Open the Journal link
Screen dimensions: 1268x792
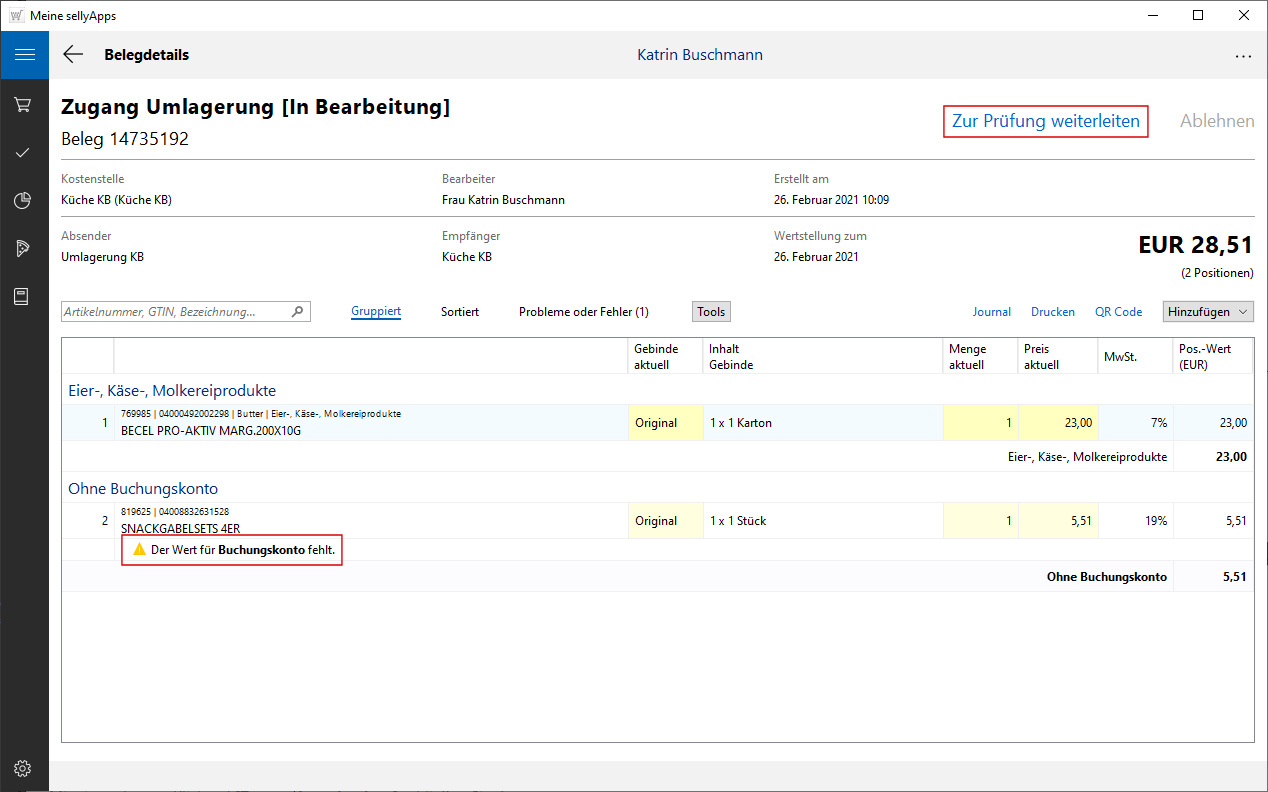991,312
